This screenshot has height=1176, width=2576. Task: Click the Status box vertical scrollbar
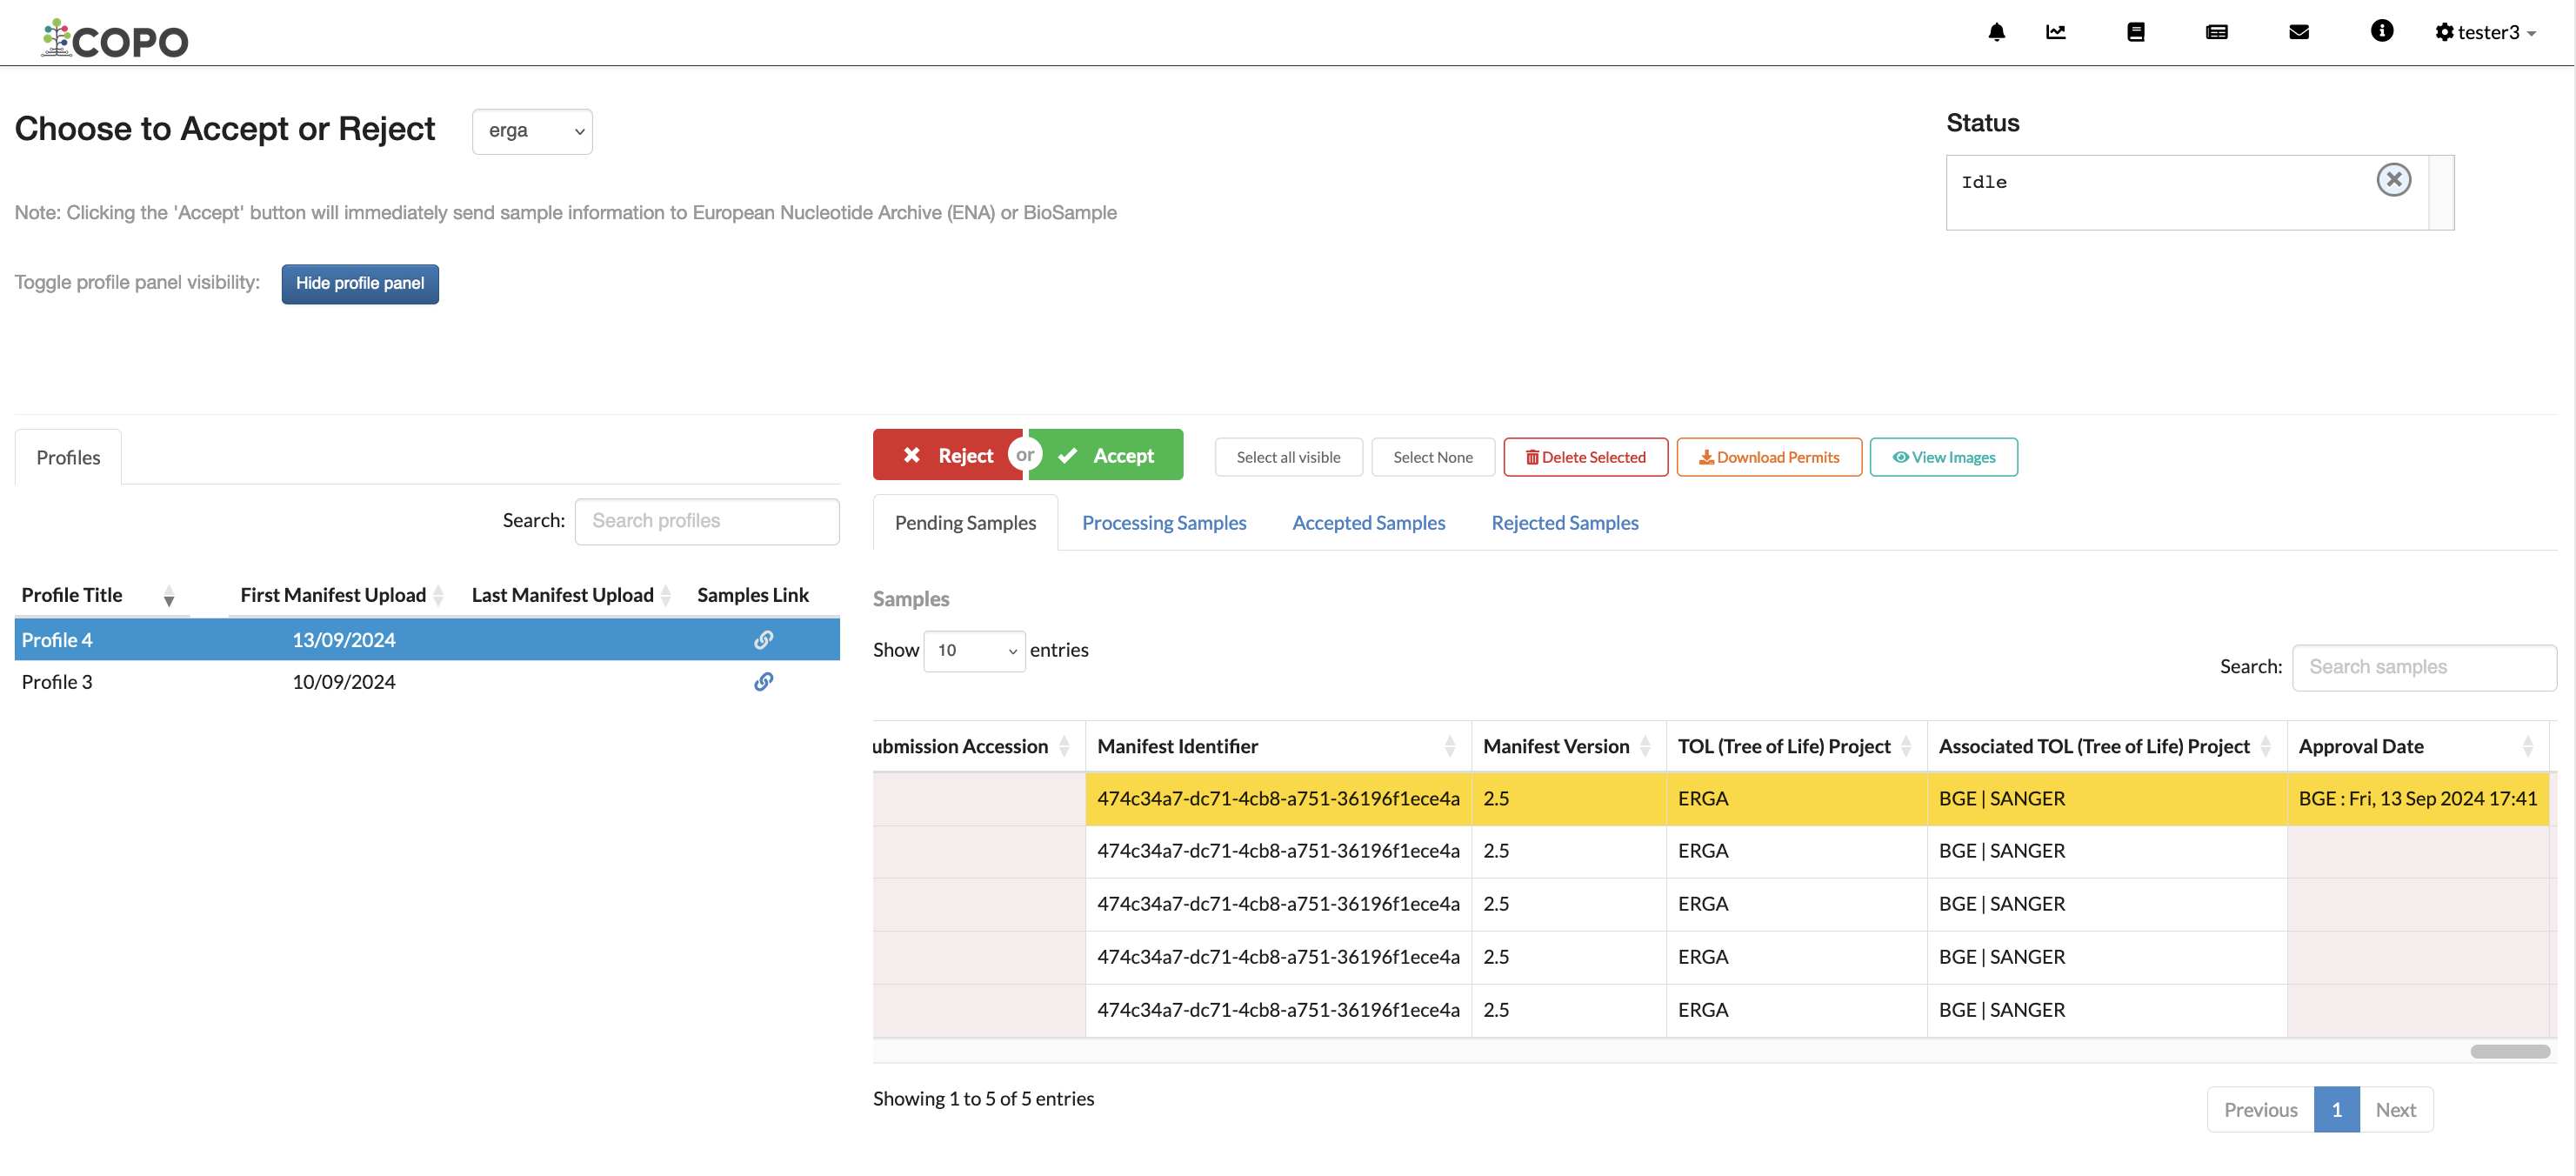click(x=2440, y=192)
